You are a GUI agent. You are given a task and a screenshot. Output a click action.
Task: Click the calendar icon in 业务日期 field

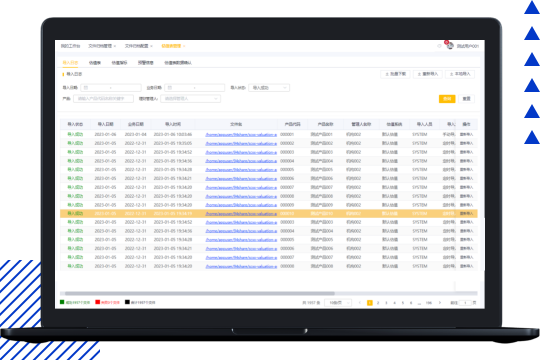pyautogui.click(x=169, y=88)
